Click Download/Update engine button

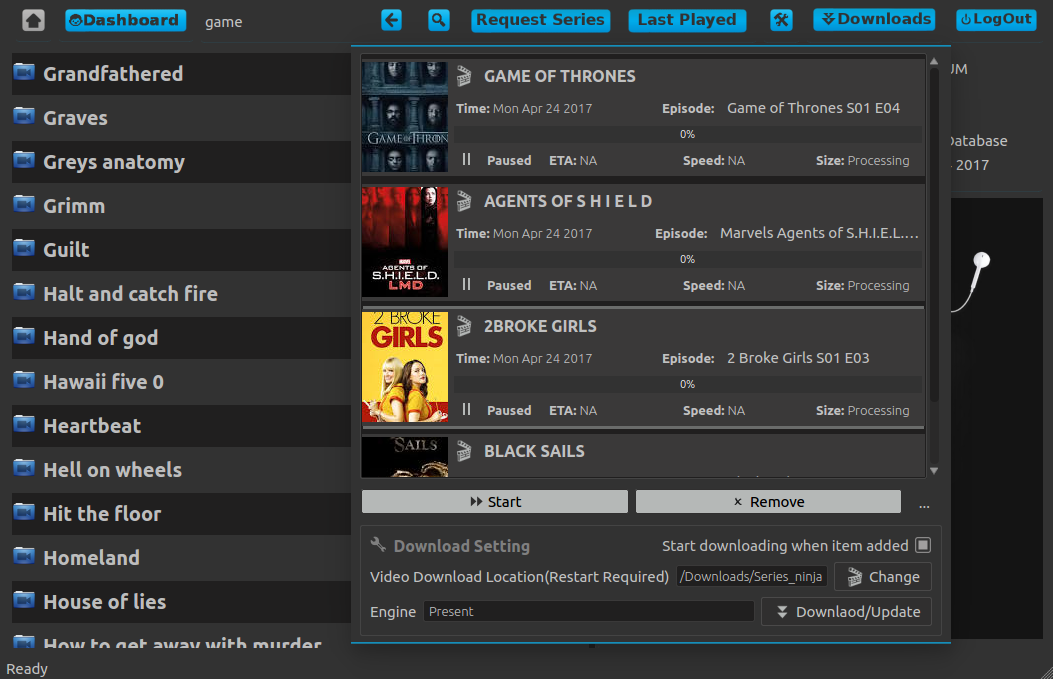(x=846, y=612)
